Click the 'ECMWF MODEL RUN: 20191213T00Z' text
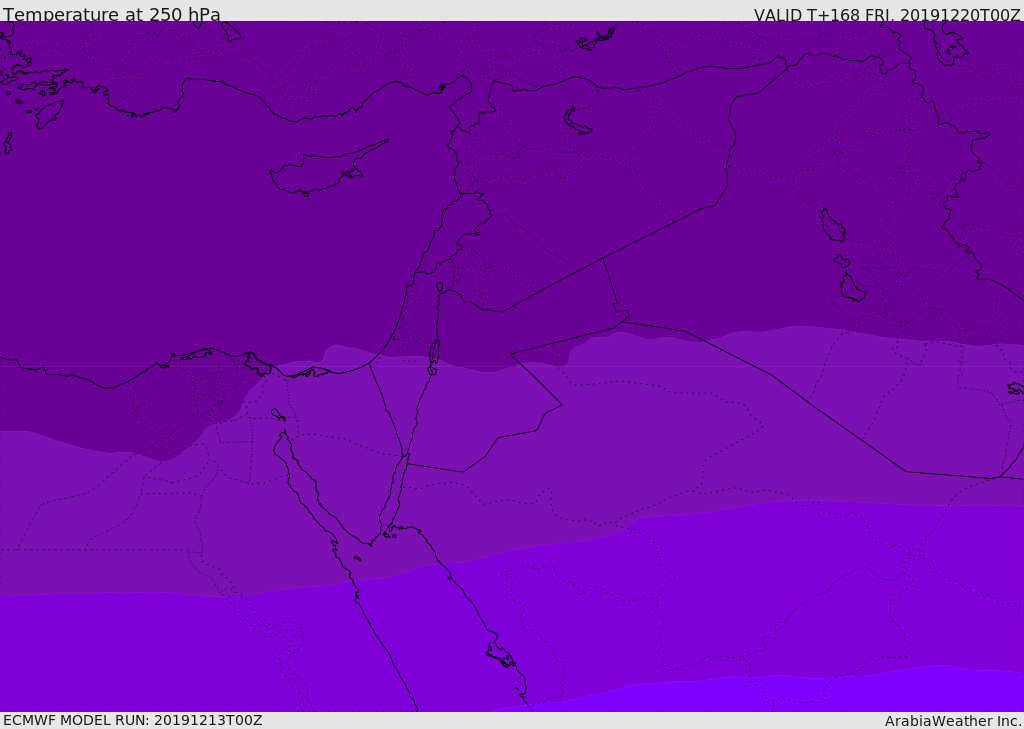Image resolution: width=1024 pixels, height=729 pixels. 133,720
